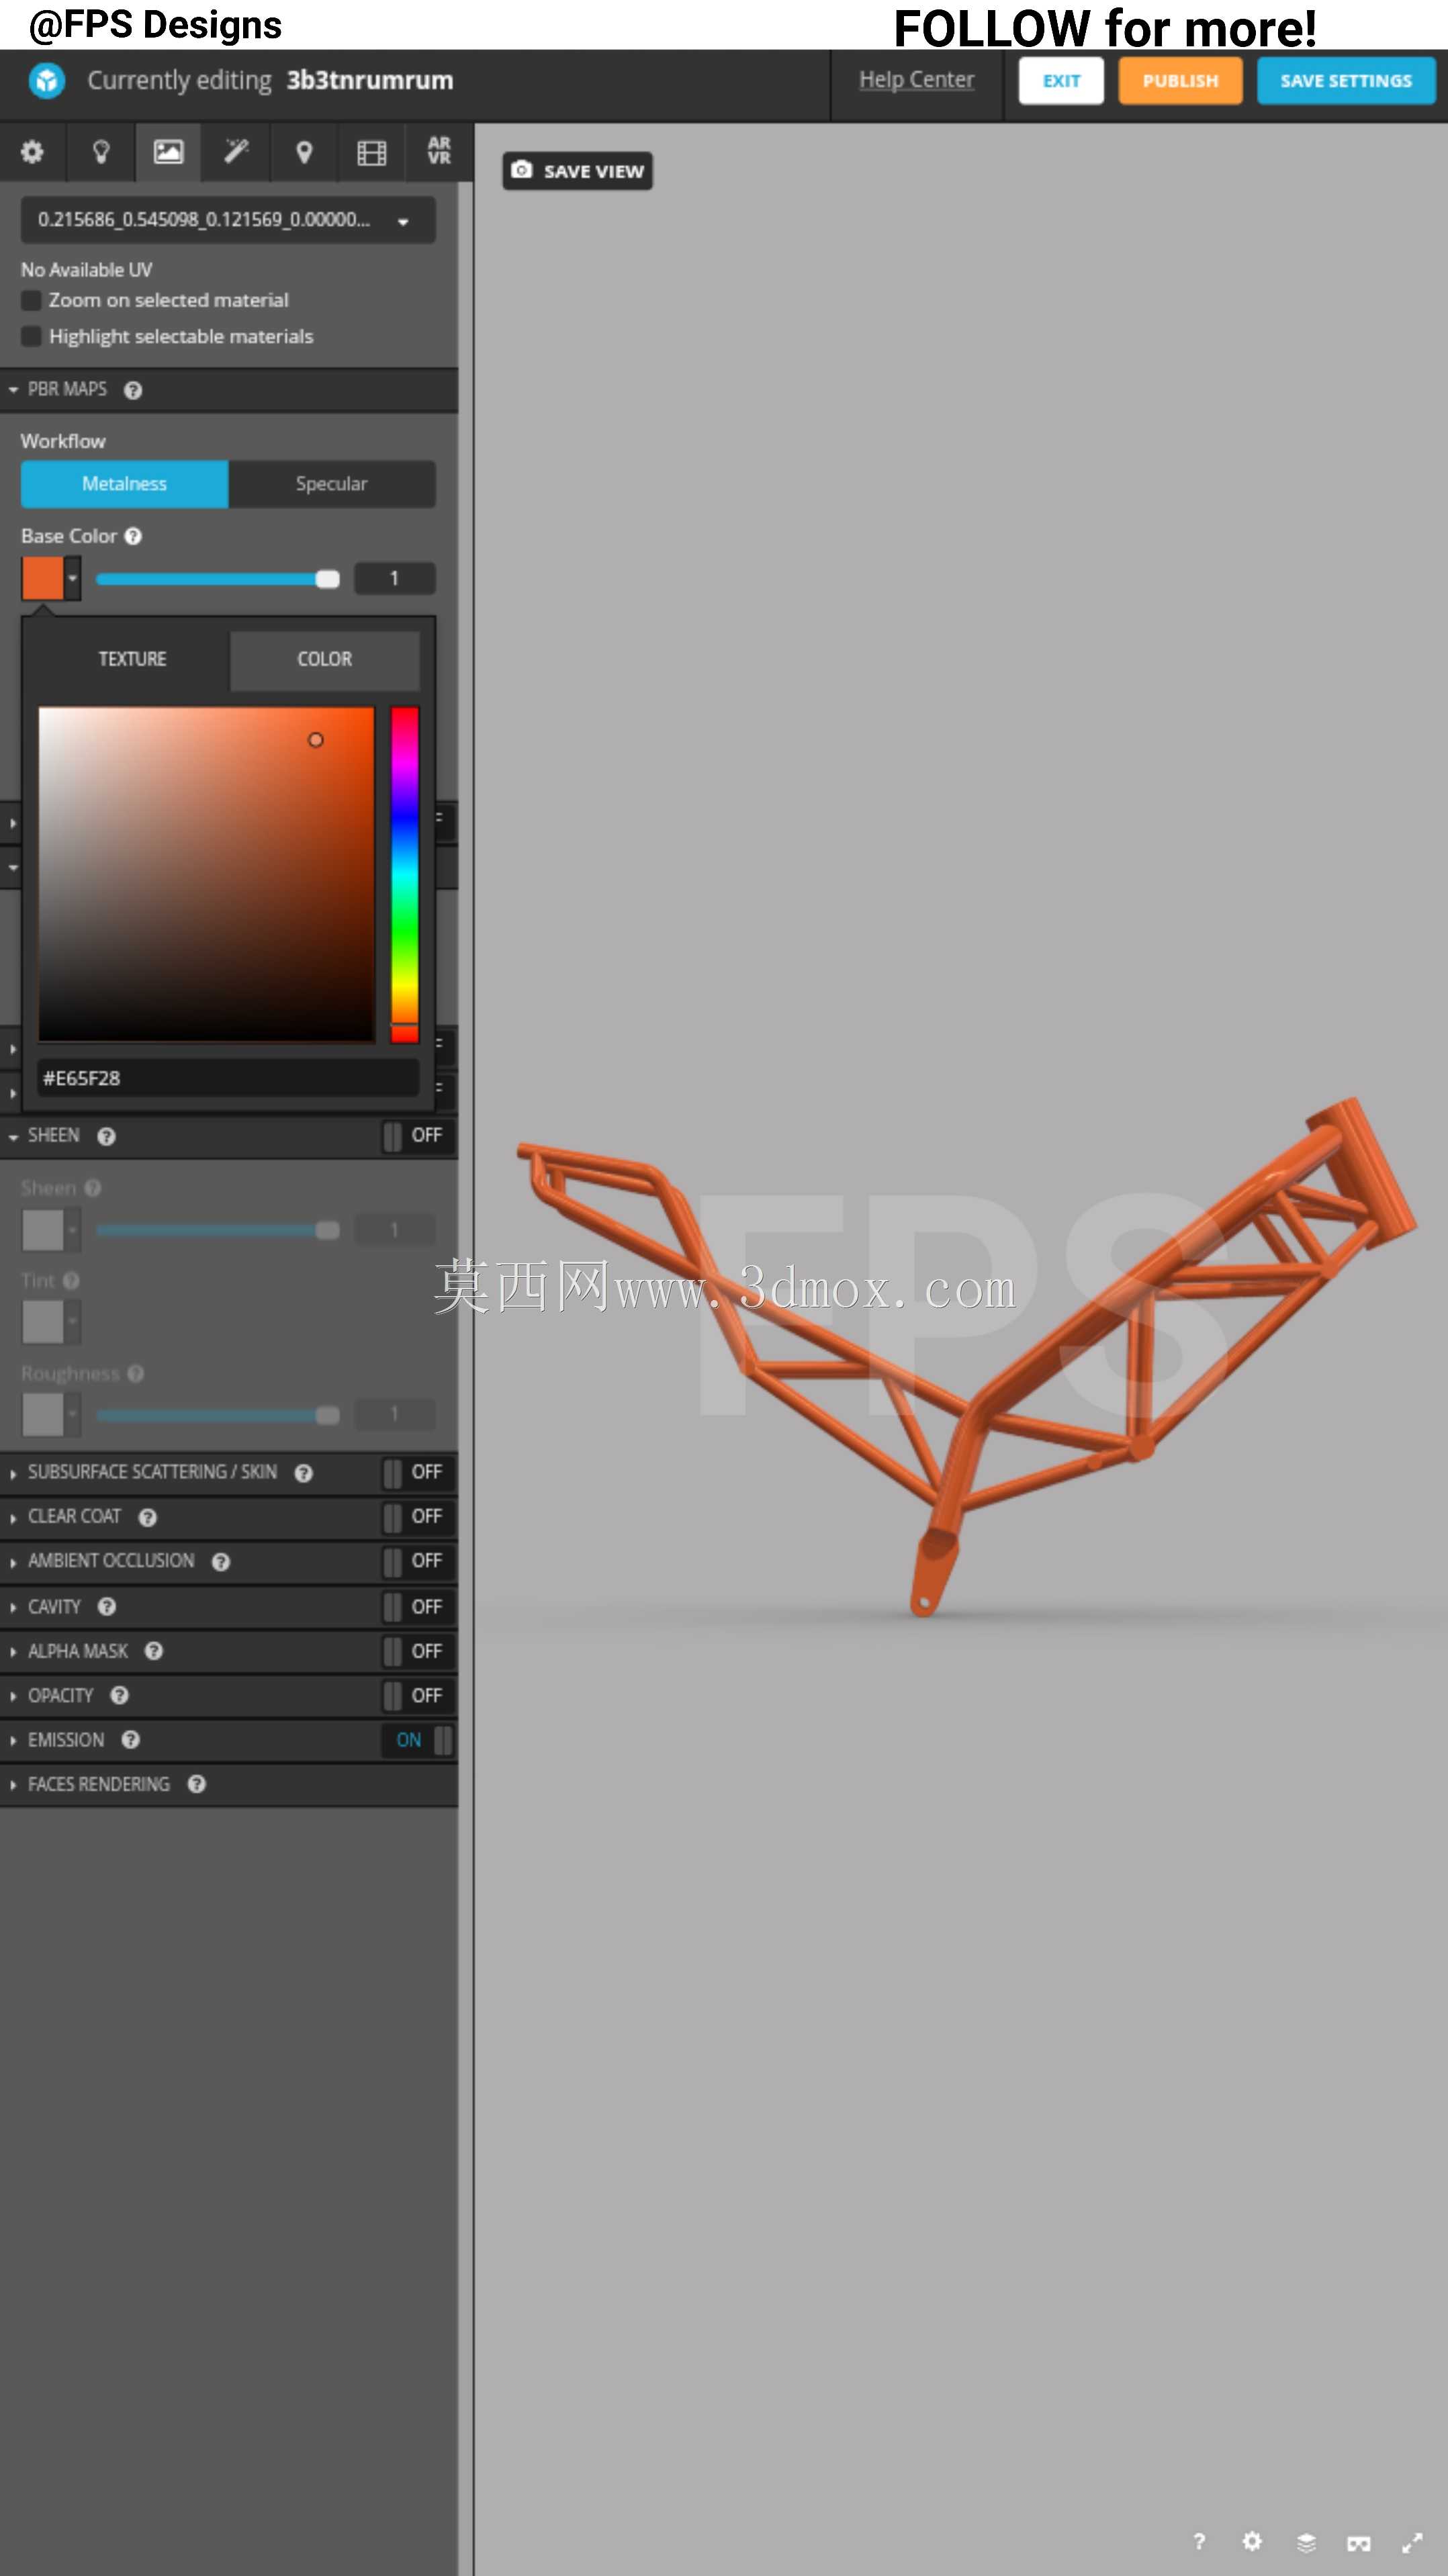Click the EXIT button
1448x2576 pixels.
(1061, 81)
